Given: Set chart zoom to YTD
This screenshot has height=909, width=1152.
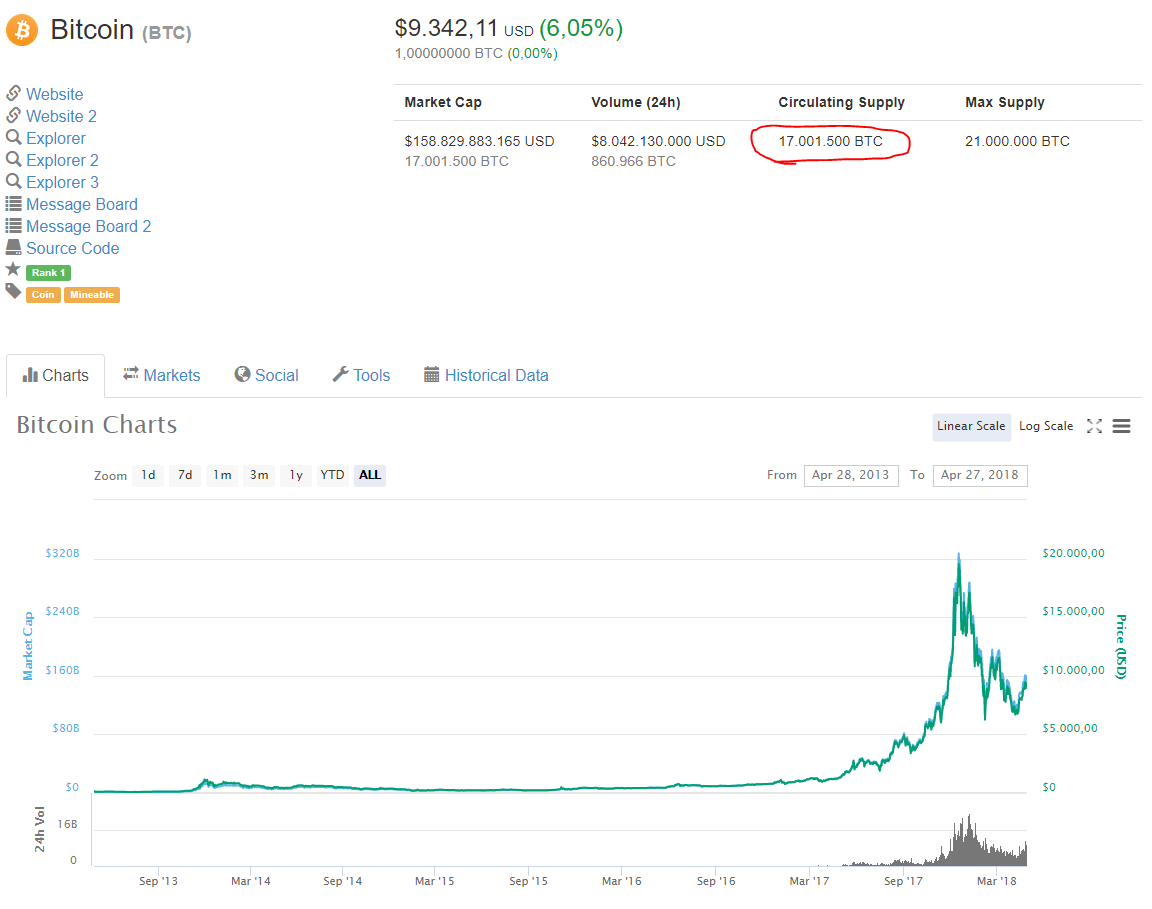Looking at the screenshot, I should (332, 475).
